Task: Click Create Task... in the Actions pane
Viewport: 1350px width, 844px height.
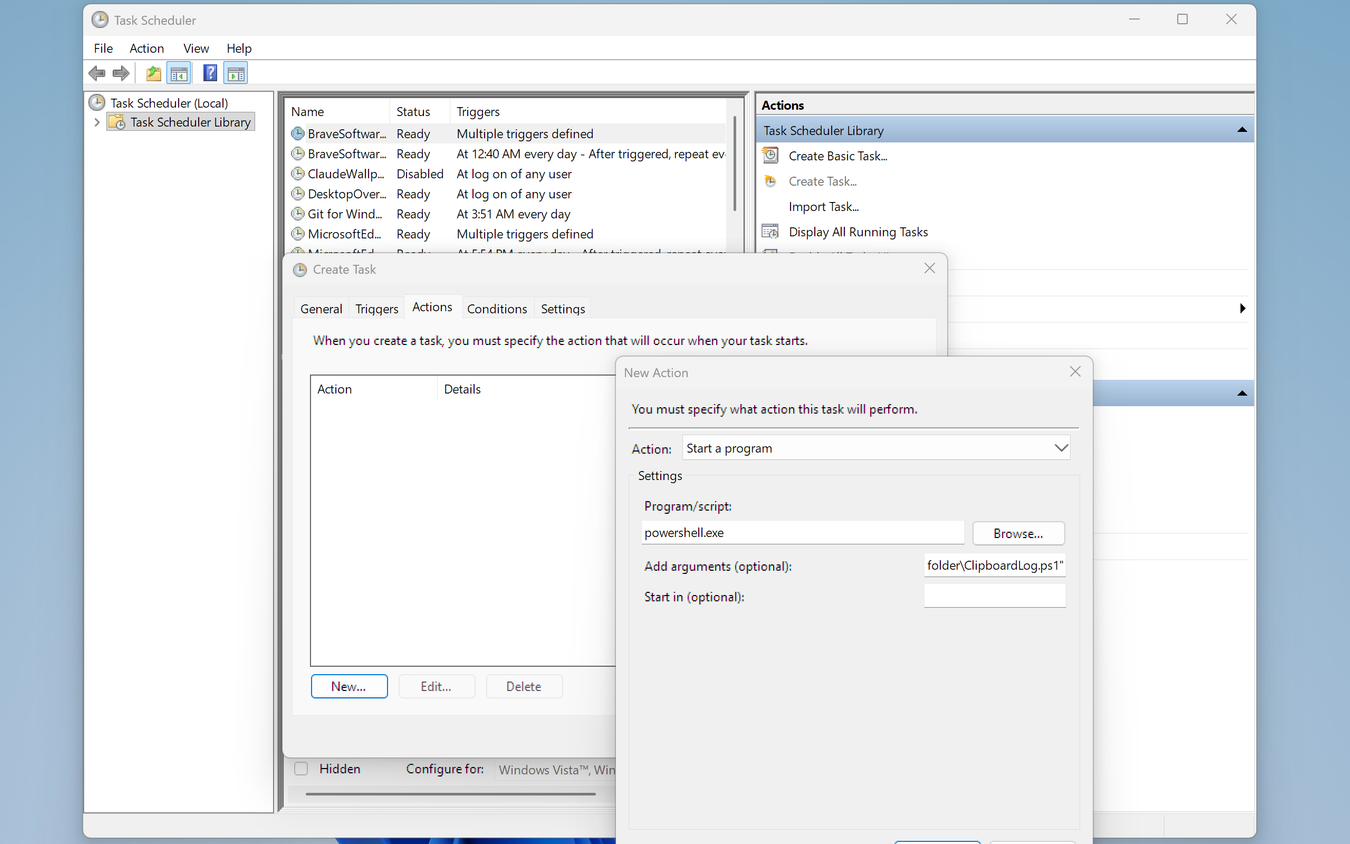Action: pyautogui.click(x=823, y=181)
